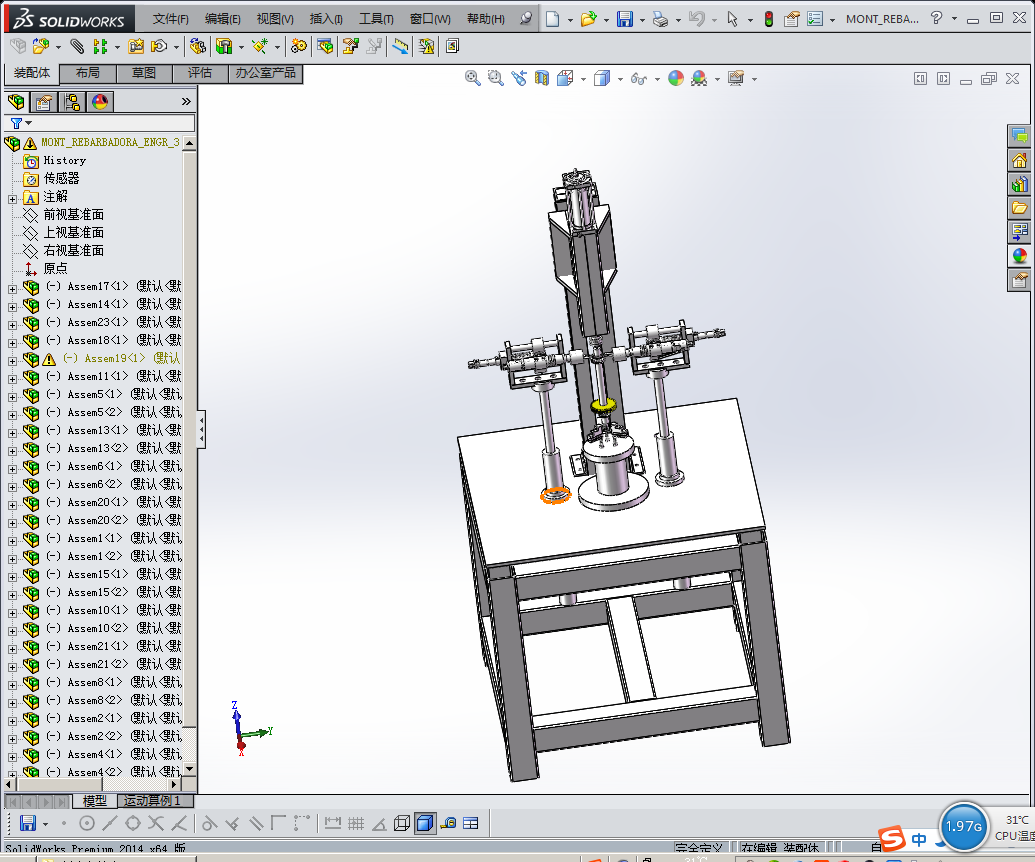
Task: Switch to the 草图 tab
Action: click(x=144, y=73)
